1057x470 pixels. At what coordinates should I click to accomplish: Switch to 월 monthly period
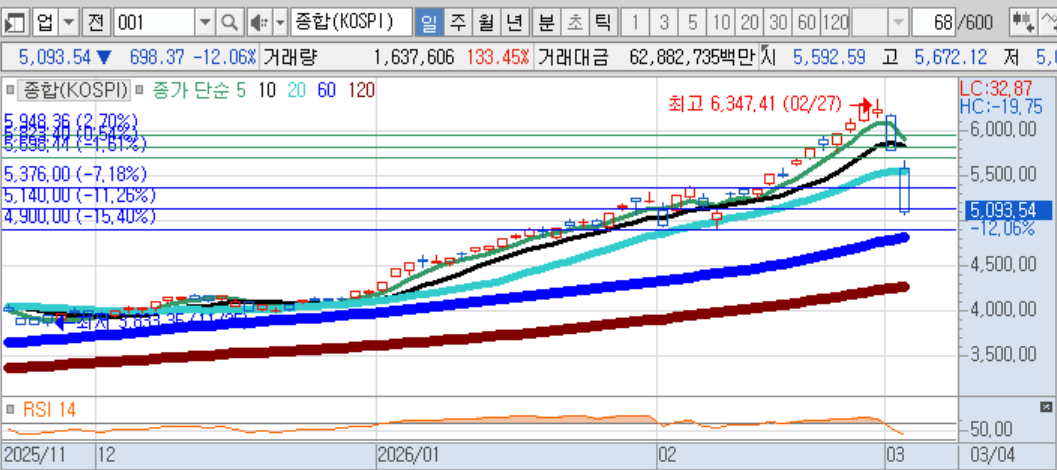485,23
